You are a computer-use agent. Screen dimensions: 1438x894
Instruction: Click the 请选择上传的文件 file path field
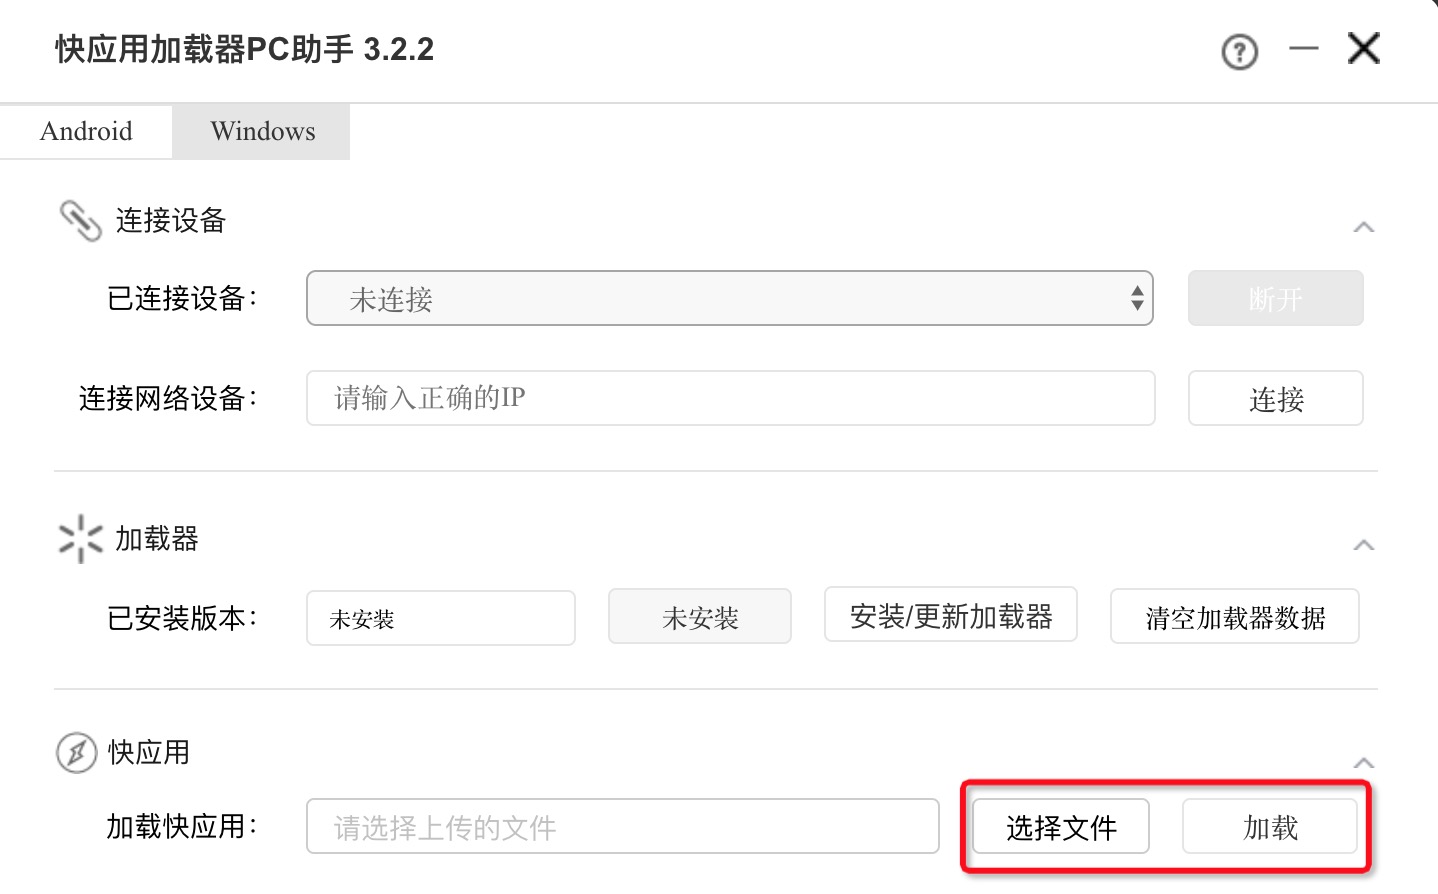coord(622,826)
